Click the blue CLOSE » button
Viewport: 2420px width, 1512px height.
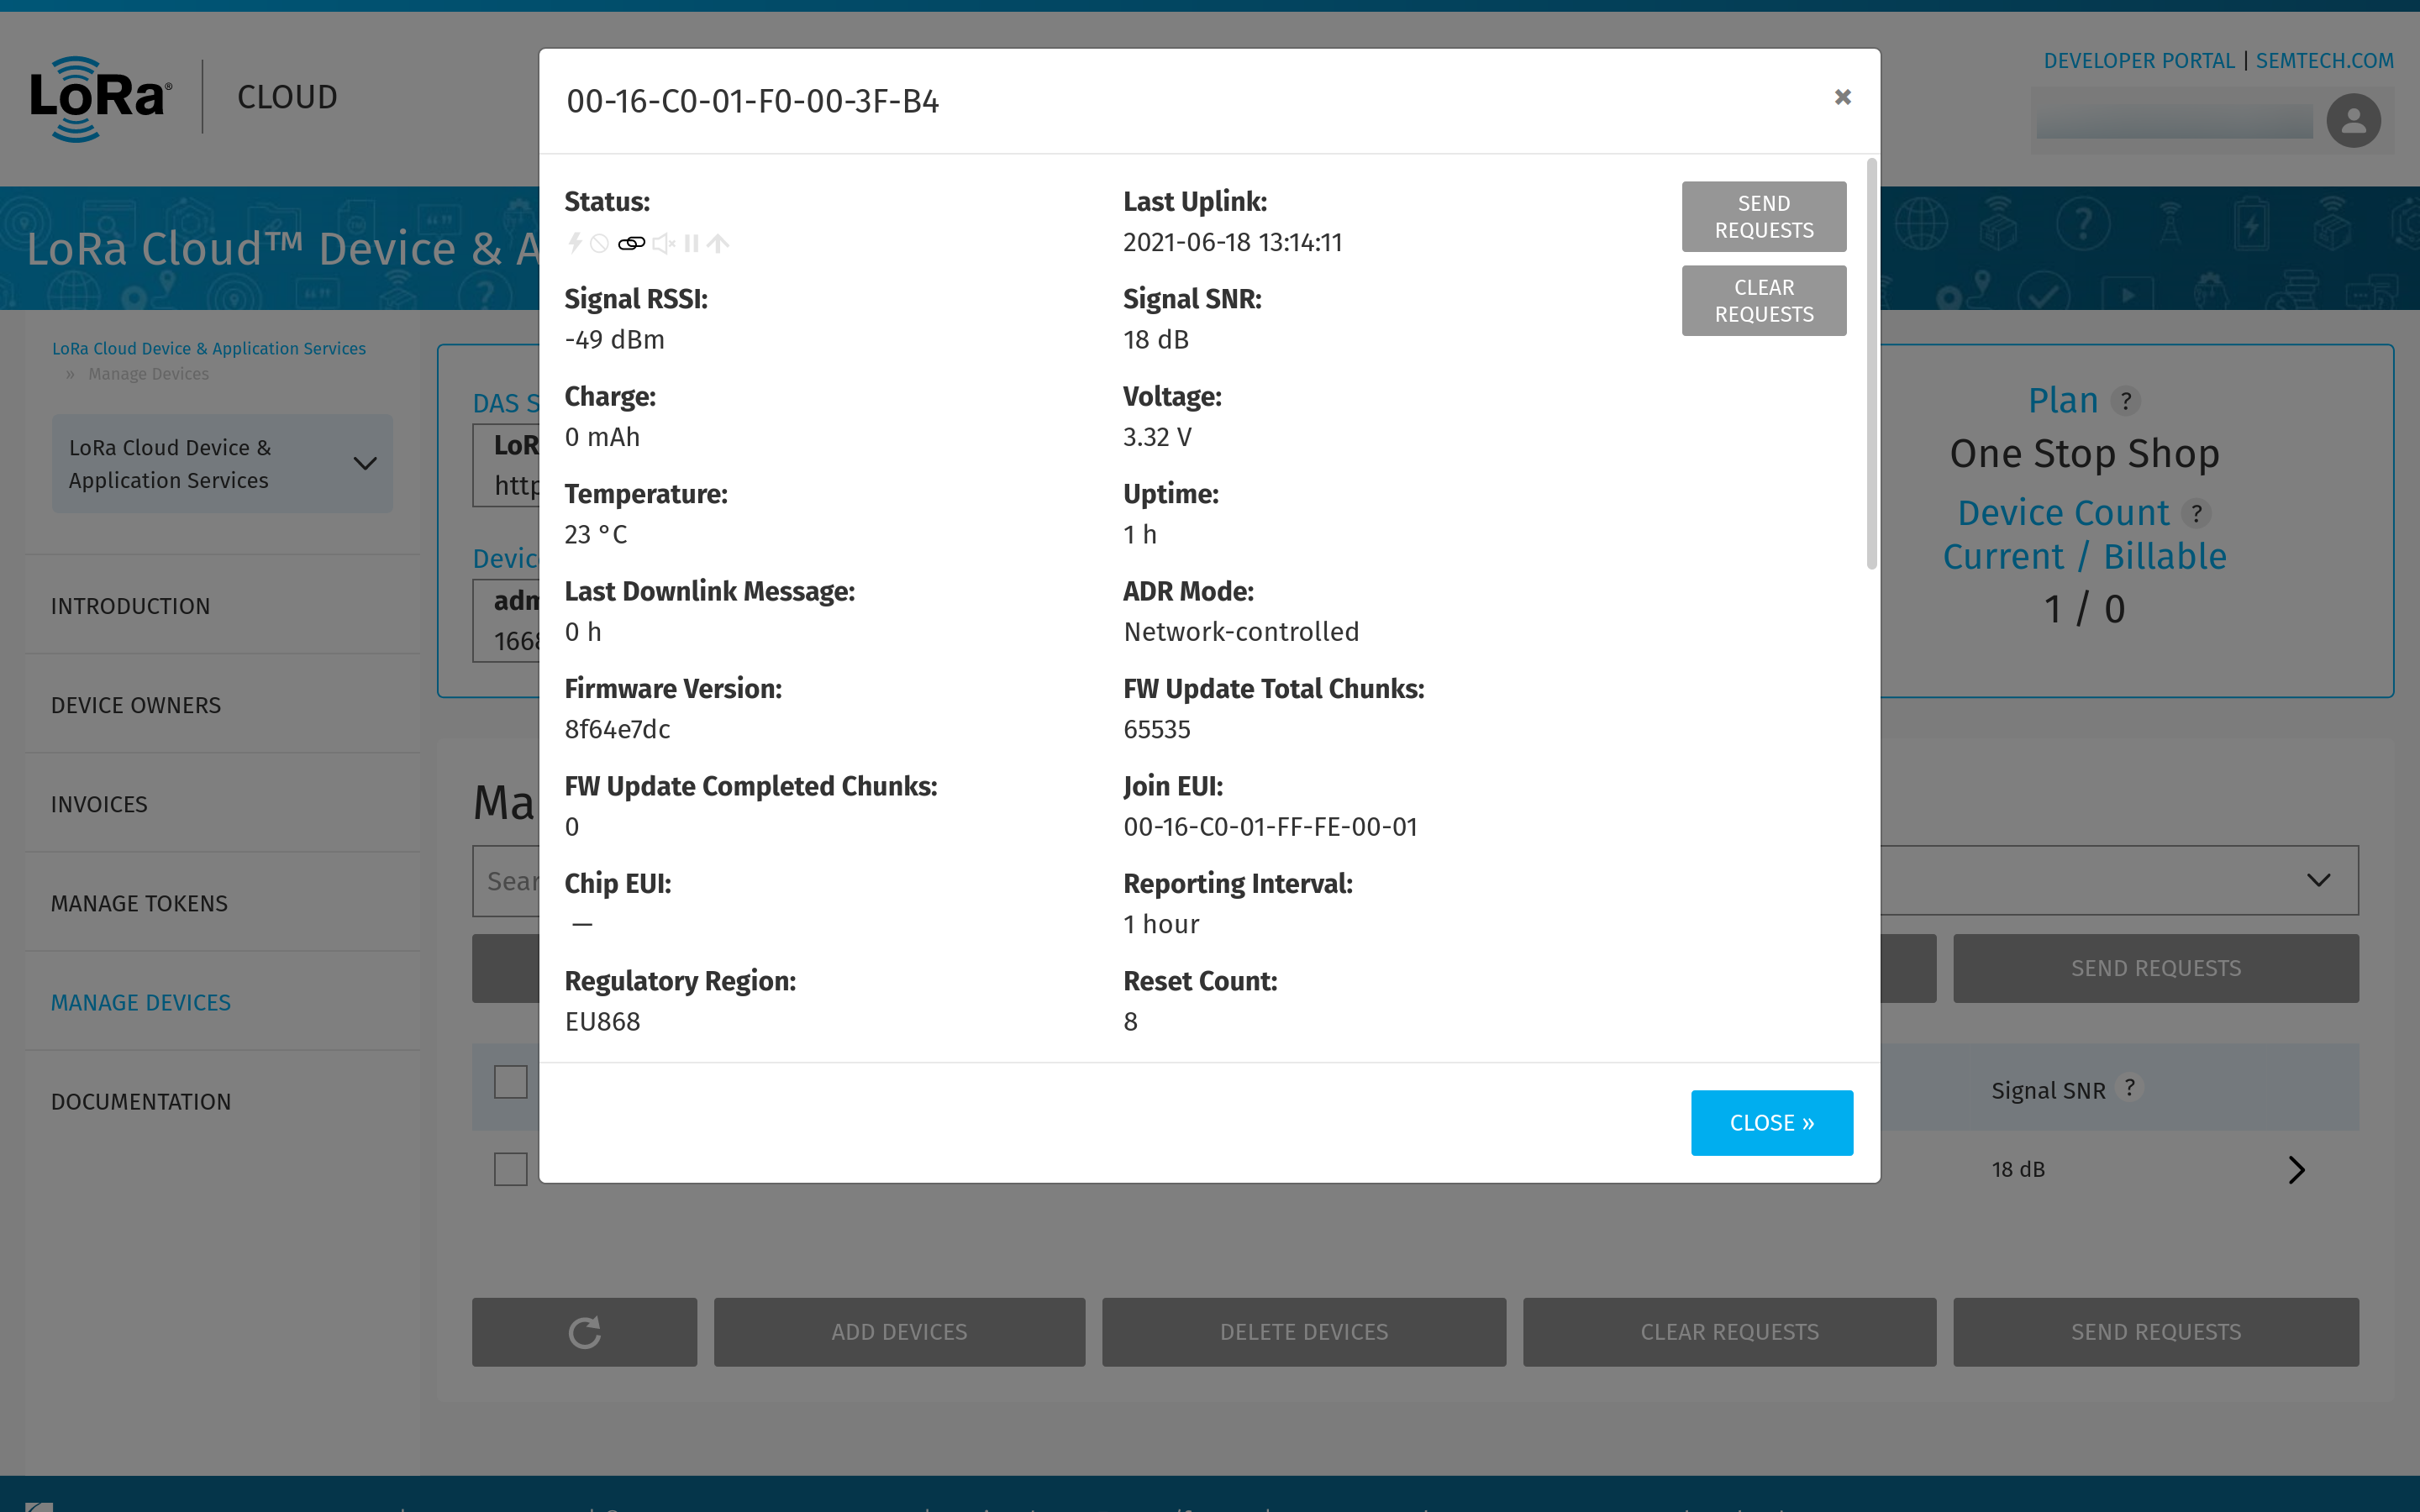point(1771,1122)
